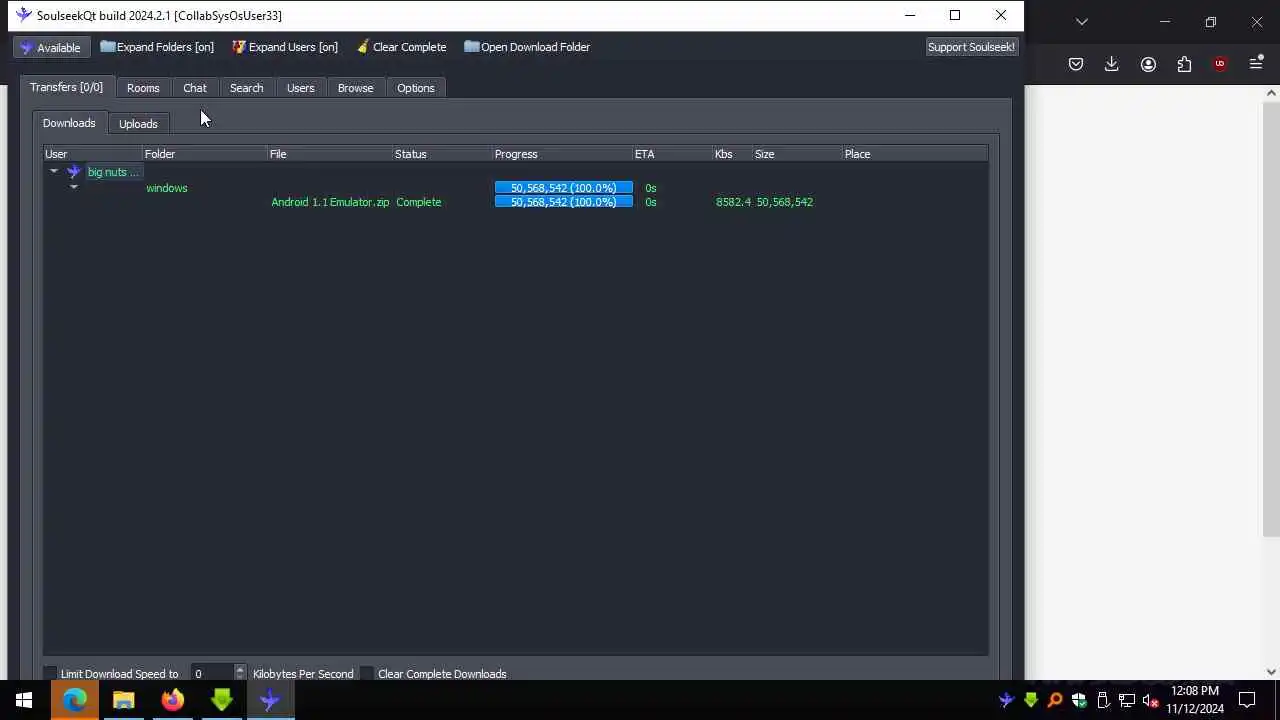Viewport: 1280px width, 720px height.
Task: Click Clear Complete in toolbar
Action: [402, 47]
